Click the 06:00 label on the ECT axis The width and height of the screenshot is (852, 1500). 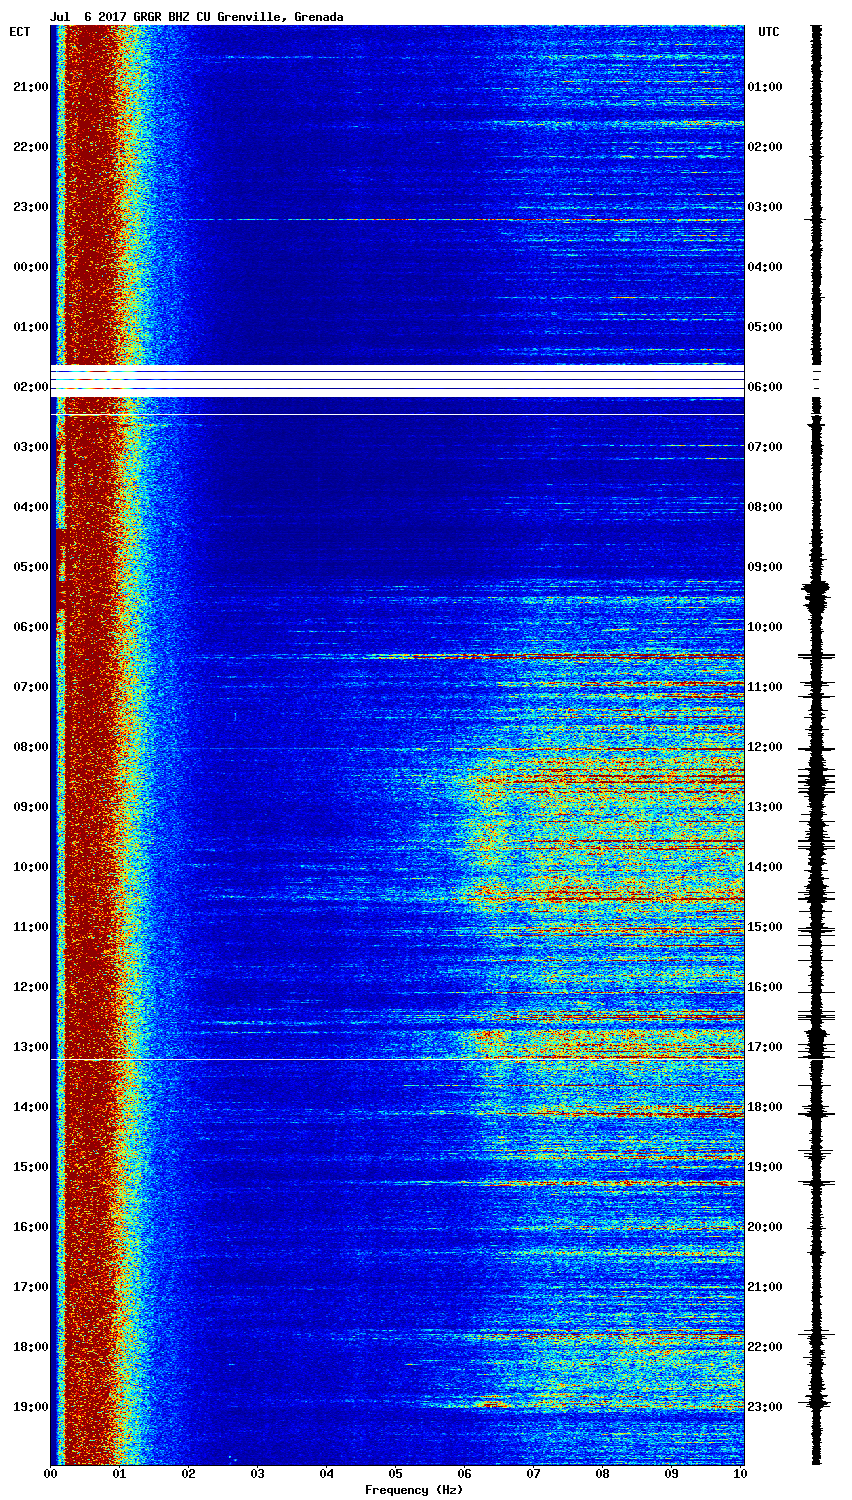[x=31, y=627]
